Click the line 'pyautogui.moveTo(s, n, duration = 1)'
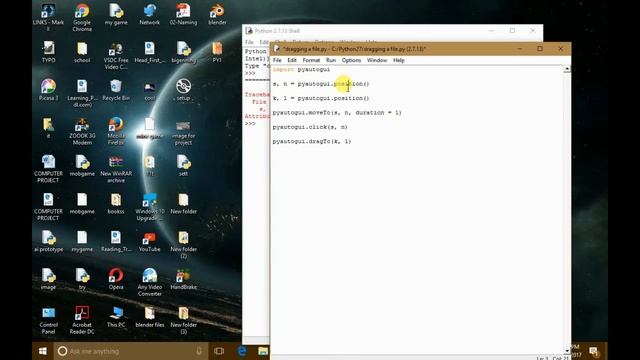 pyautogui.click(x=337, y=113)
